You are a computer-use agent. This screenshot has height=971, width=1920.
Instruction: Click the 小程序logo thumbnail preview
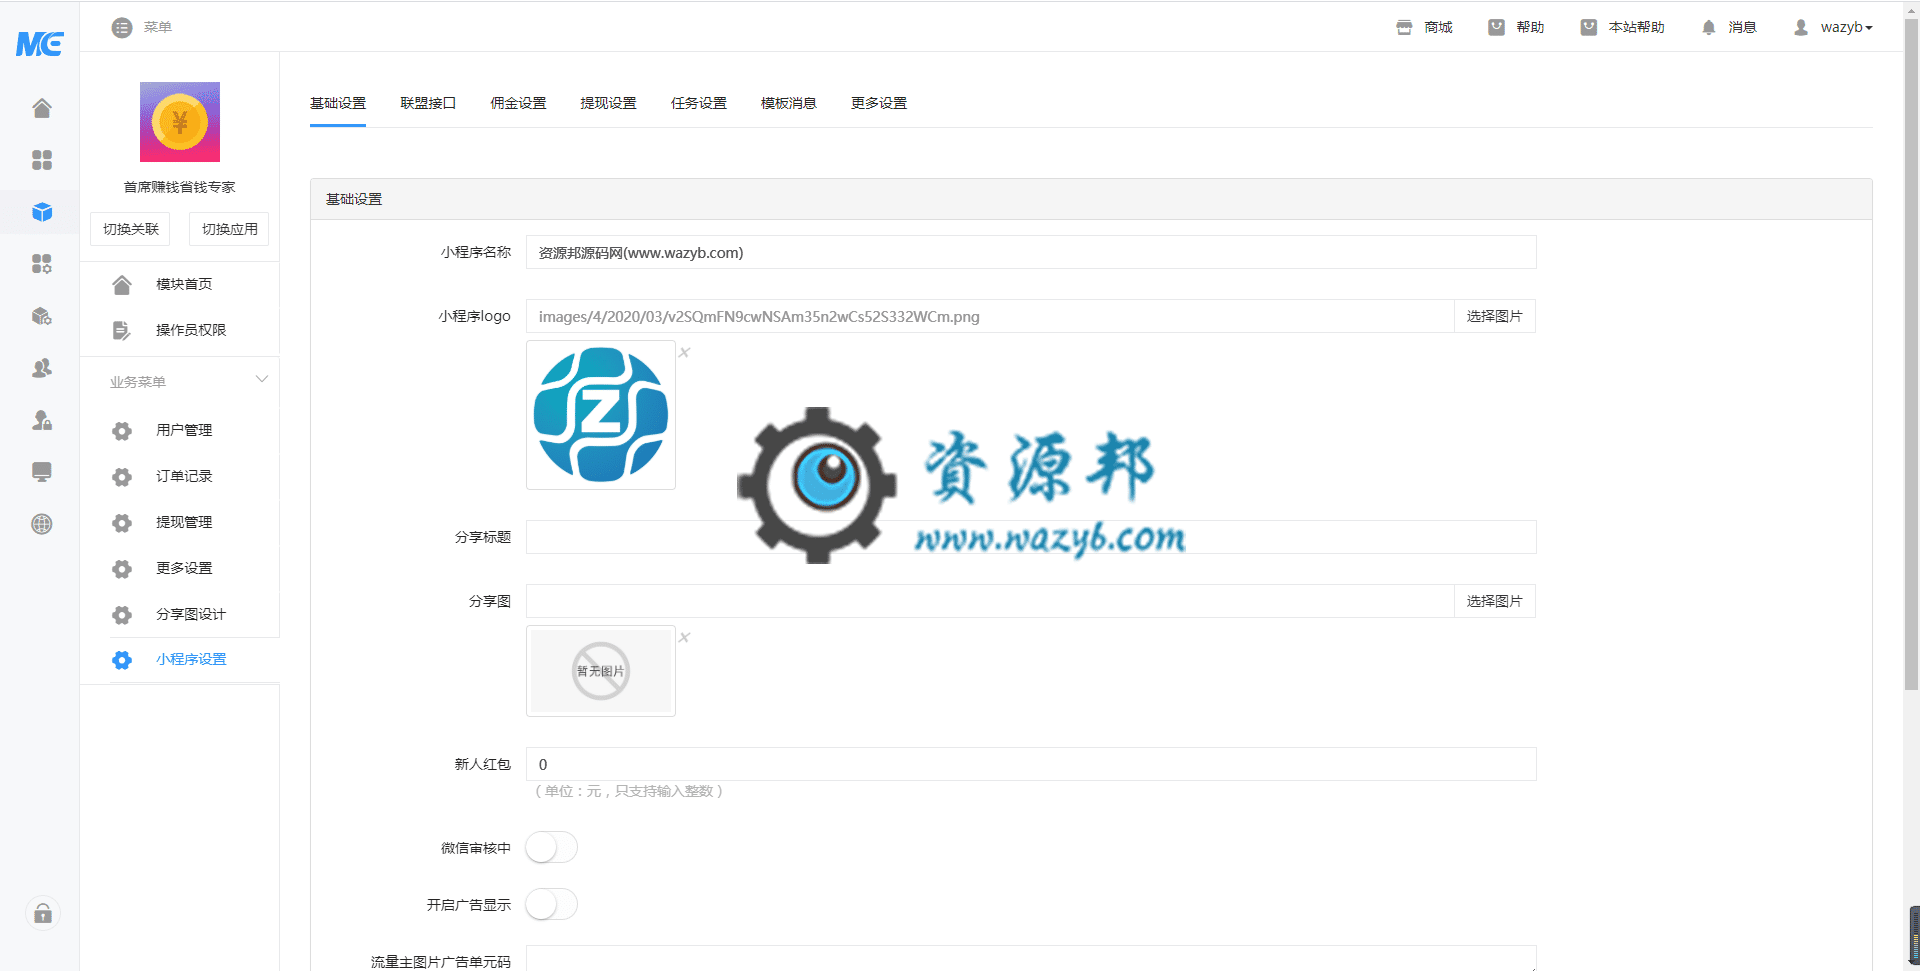click(601, 415)
